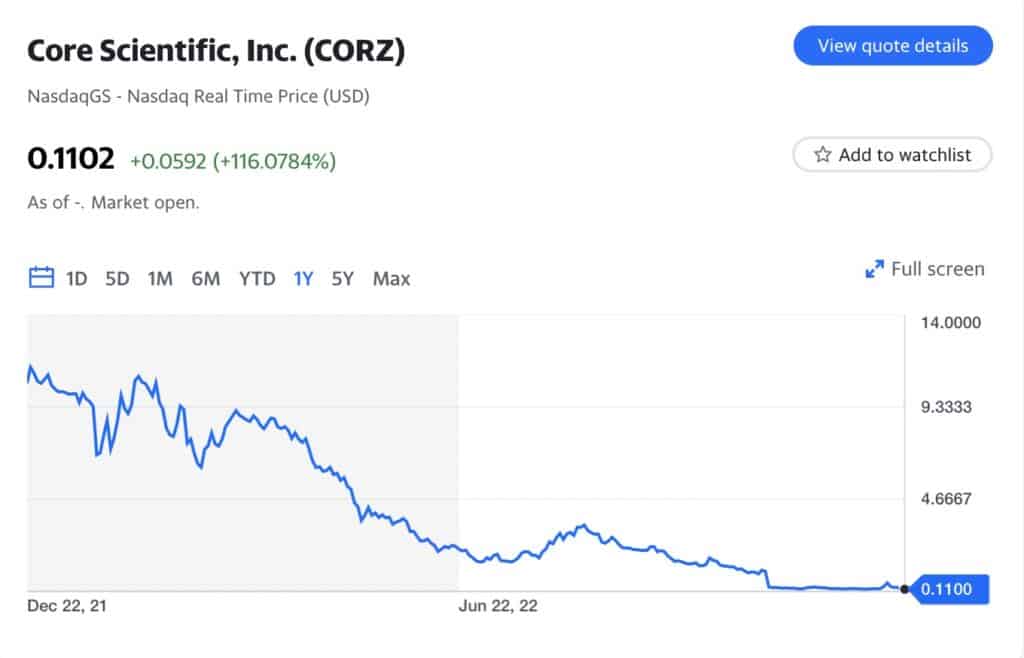This screenshot has height=658, width=1024.
Task: Click View quote details button
Action: (892, 46)
